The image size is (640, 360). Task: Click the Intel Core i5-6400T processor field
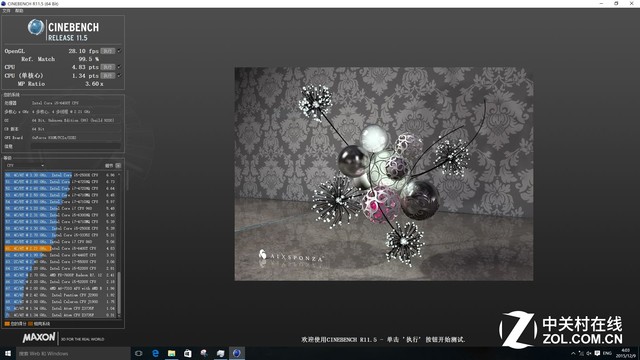[76, 103]
